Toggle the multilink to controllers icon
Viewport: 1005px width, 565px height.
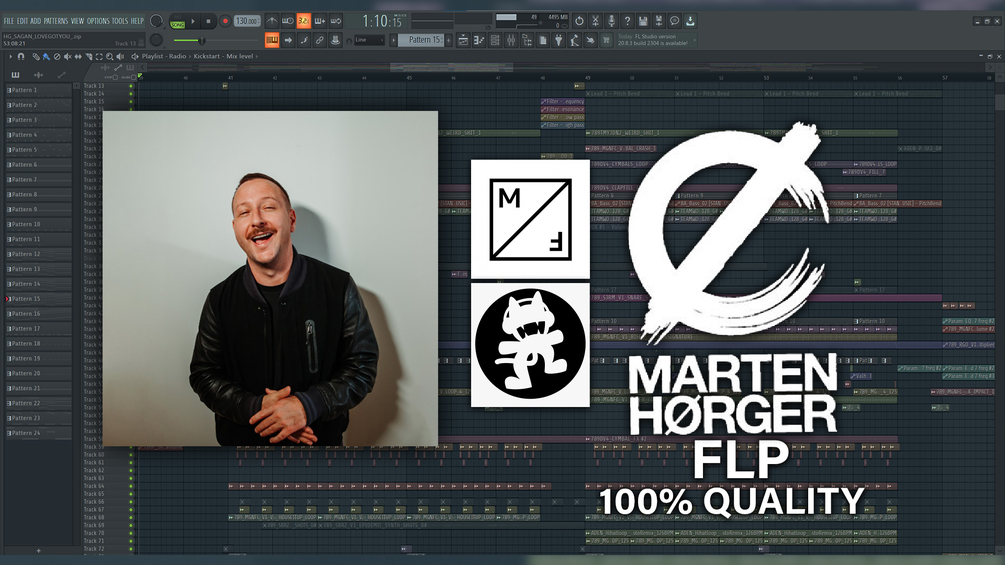point(319,40)
